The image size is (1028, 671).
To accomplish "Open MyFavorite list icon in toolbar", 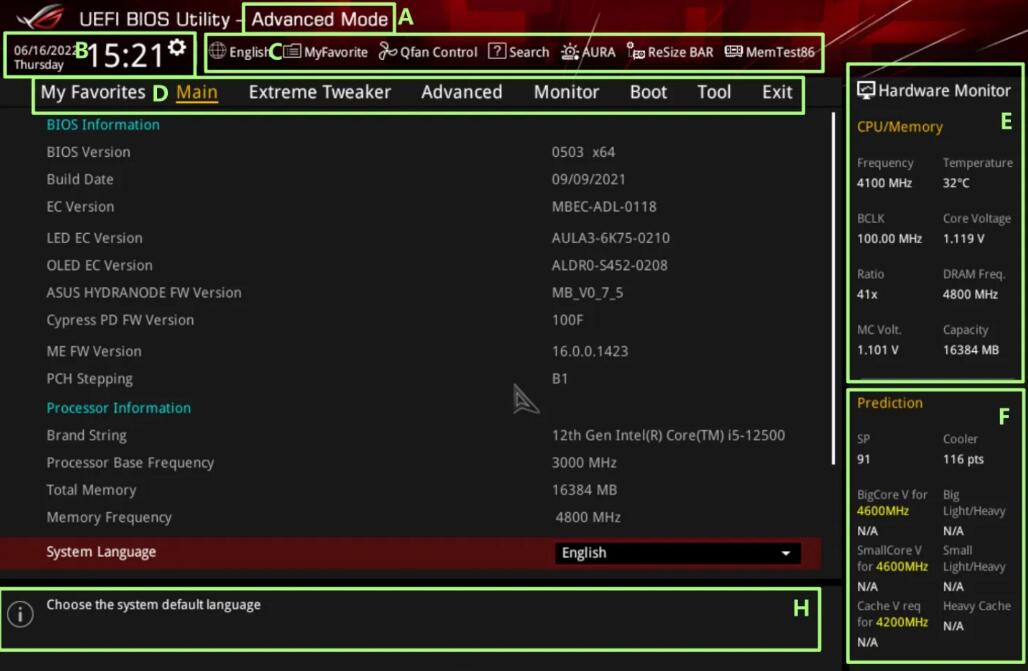I will pyautogui.click(x=292, y=52).
